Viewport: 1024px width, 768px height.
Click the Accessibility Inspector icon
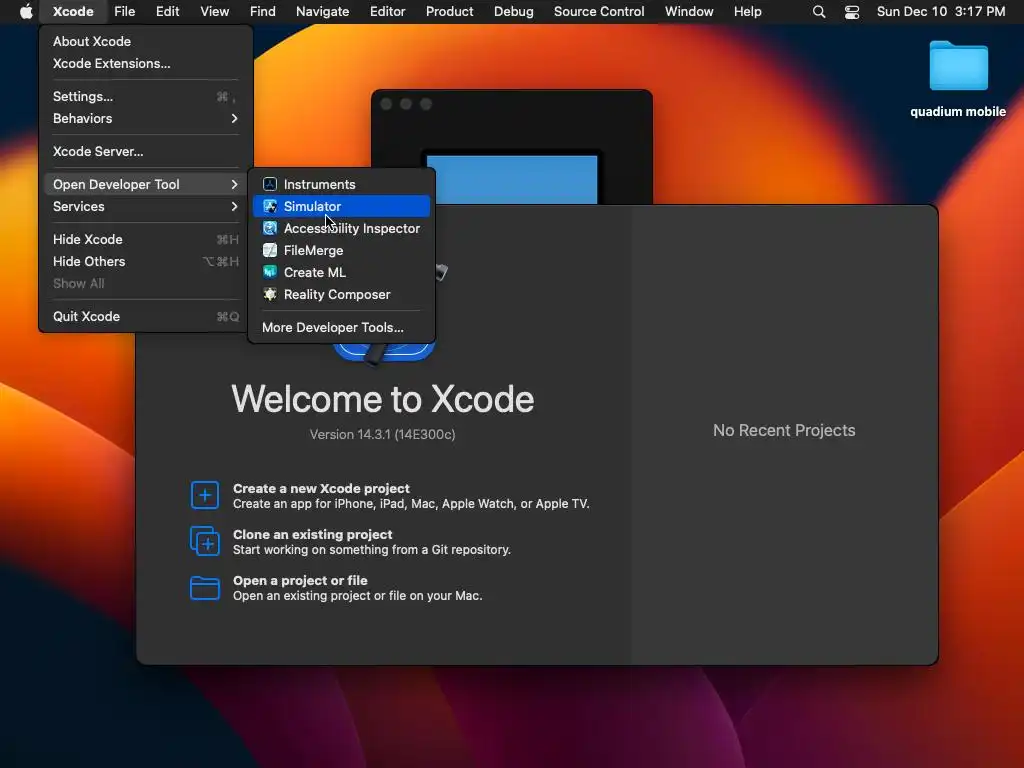[x=270, y=228]
